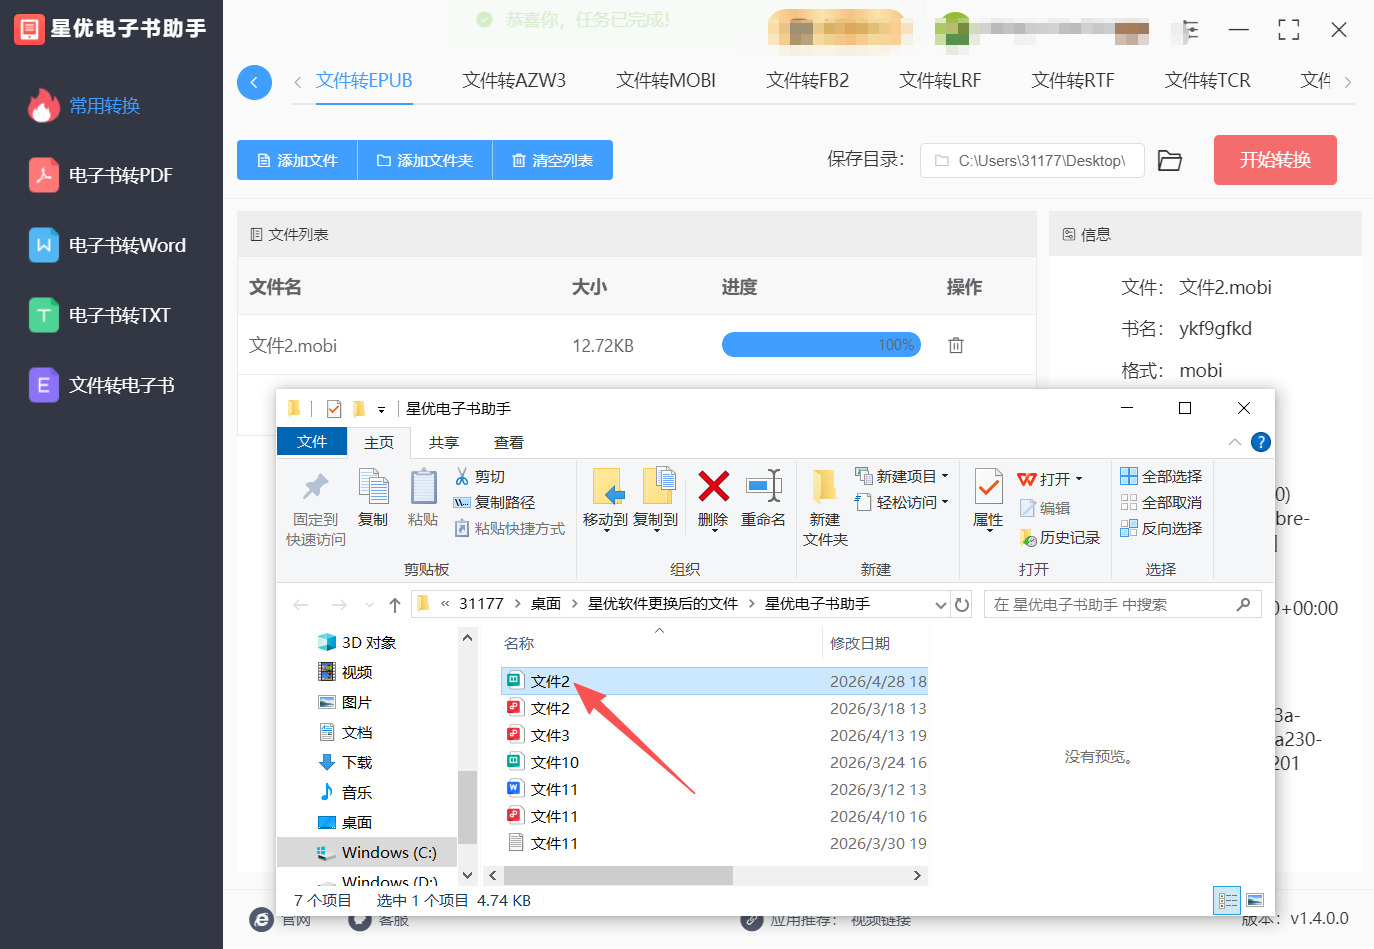Click 复制路径 in the clipboard group
The image size is (1374, 949).
(x=494, y=503)
